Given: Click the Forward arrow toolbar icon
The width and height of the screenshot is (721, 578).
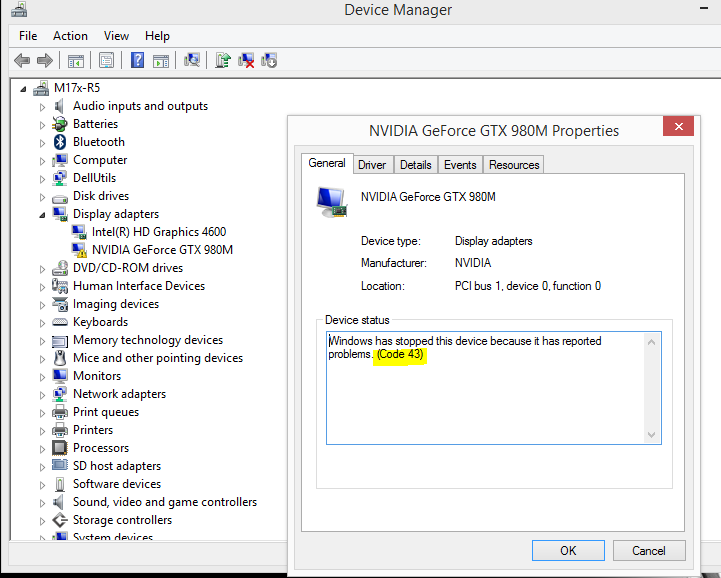Looking at the screenshot, I should 45,60.
